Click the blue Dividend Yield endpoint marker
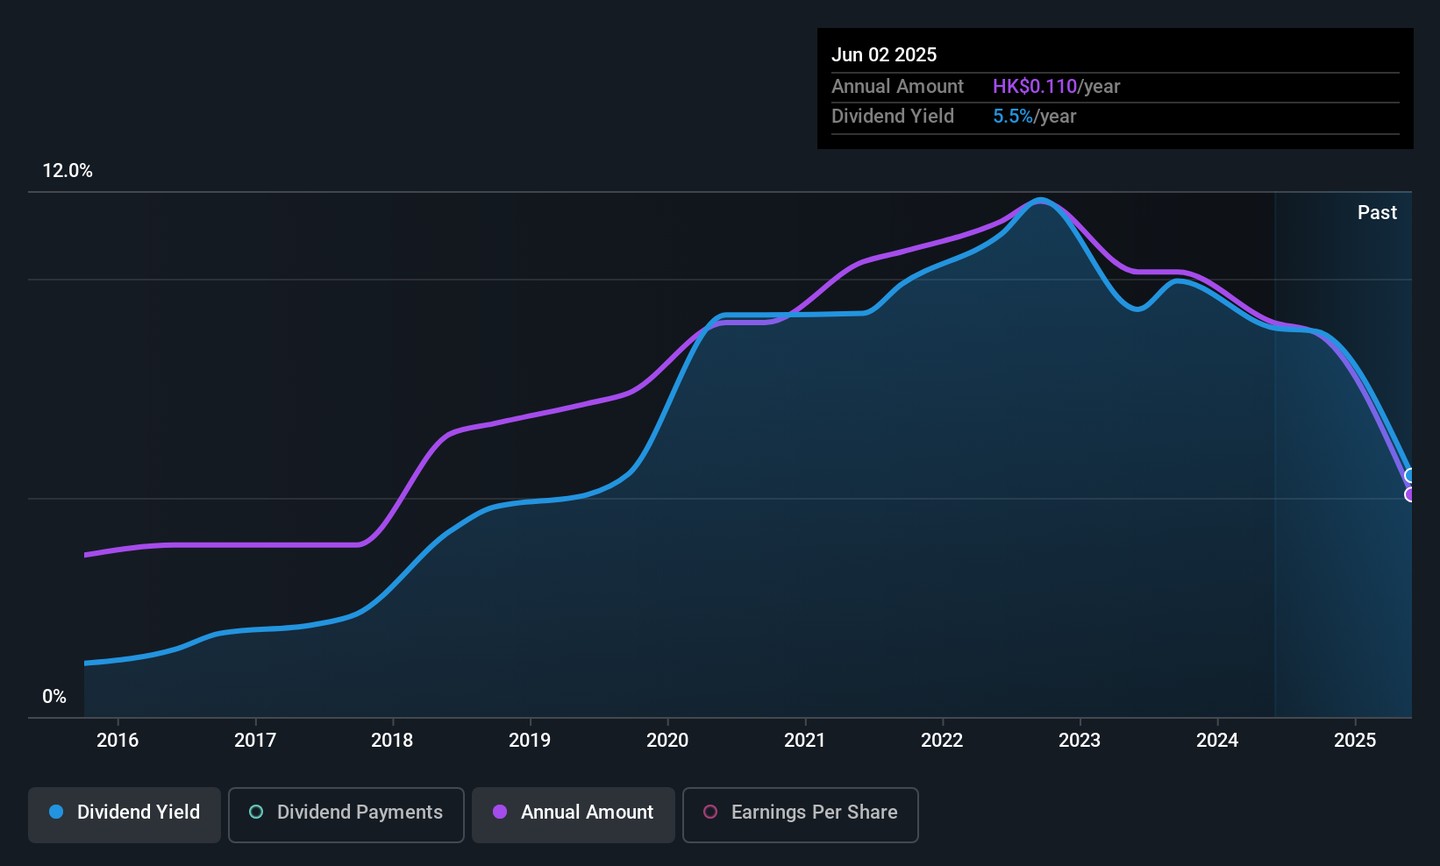The image size is (1440, 866). (1410, 476)
